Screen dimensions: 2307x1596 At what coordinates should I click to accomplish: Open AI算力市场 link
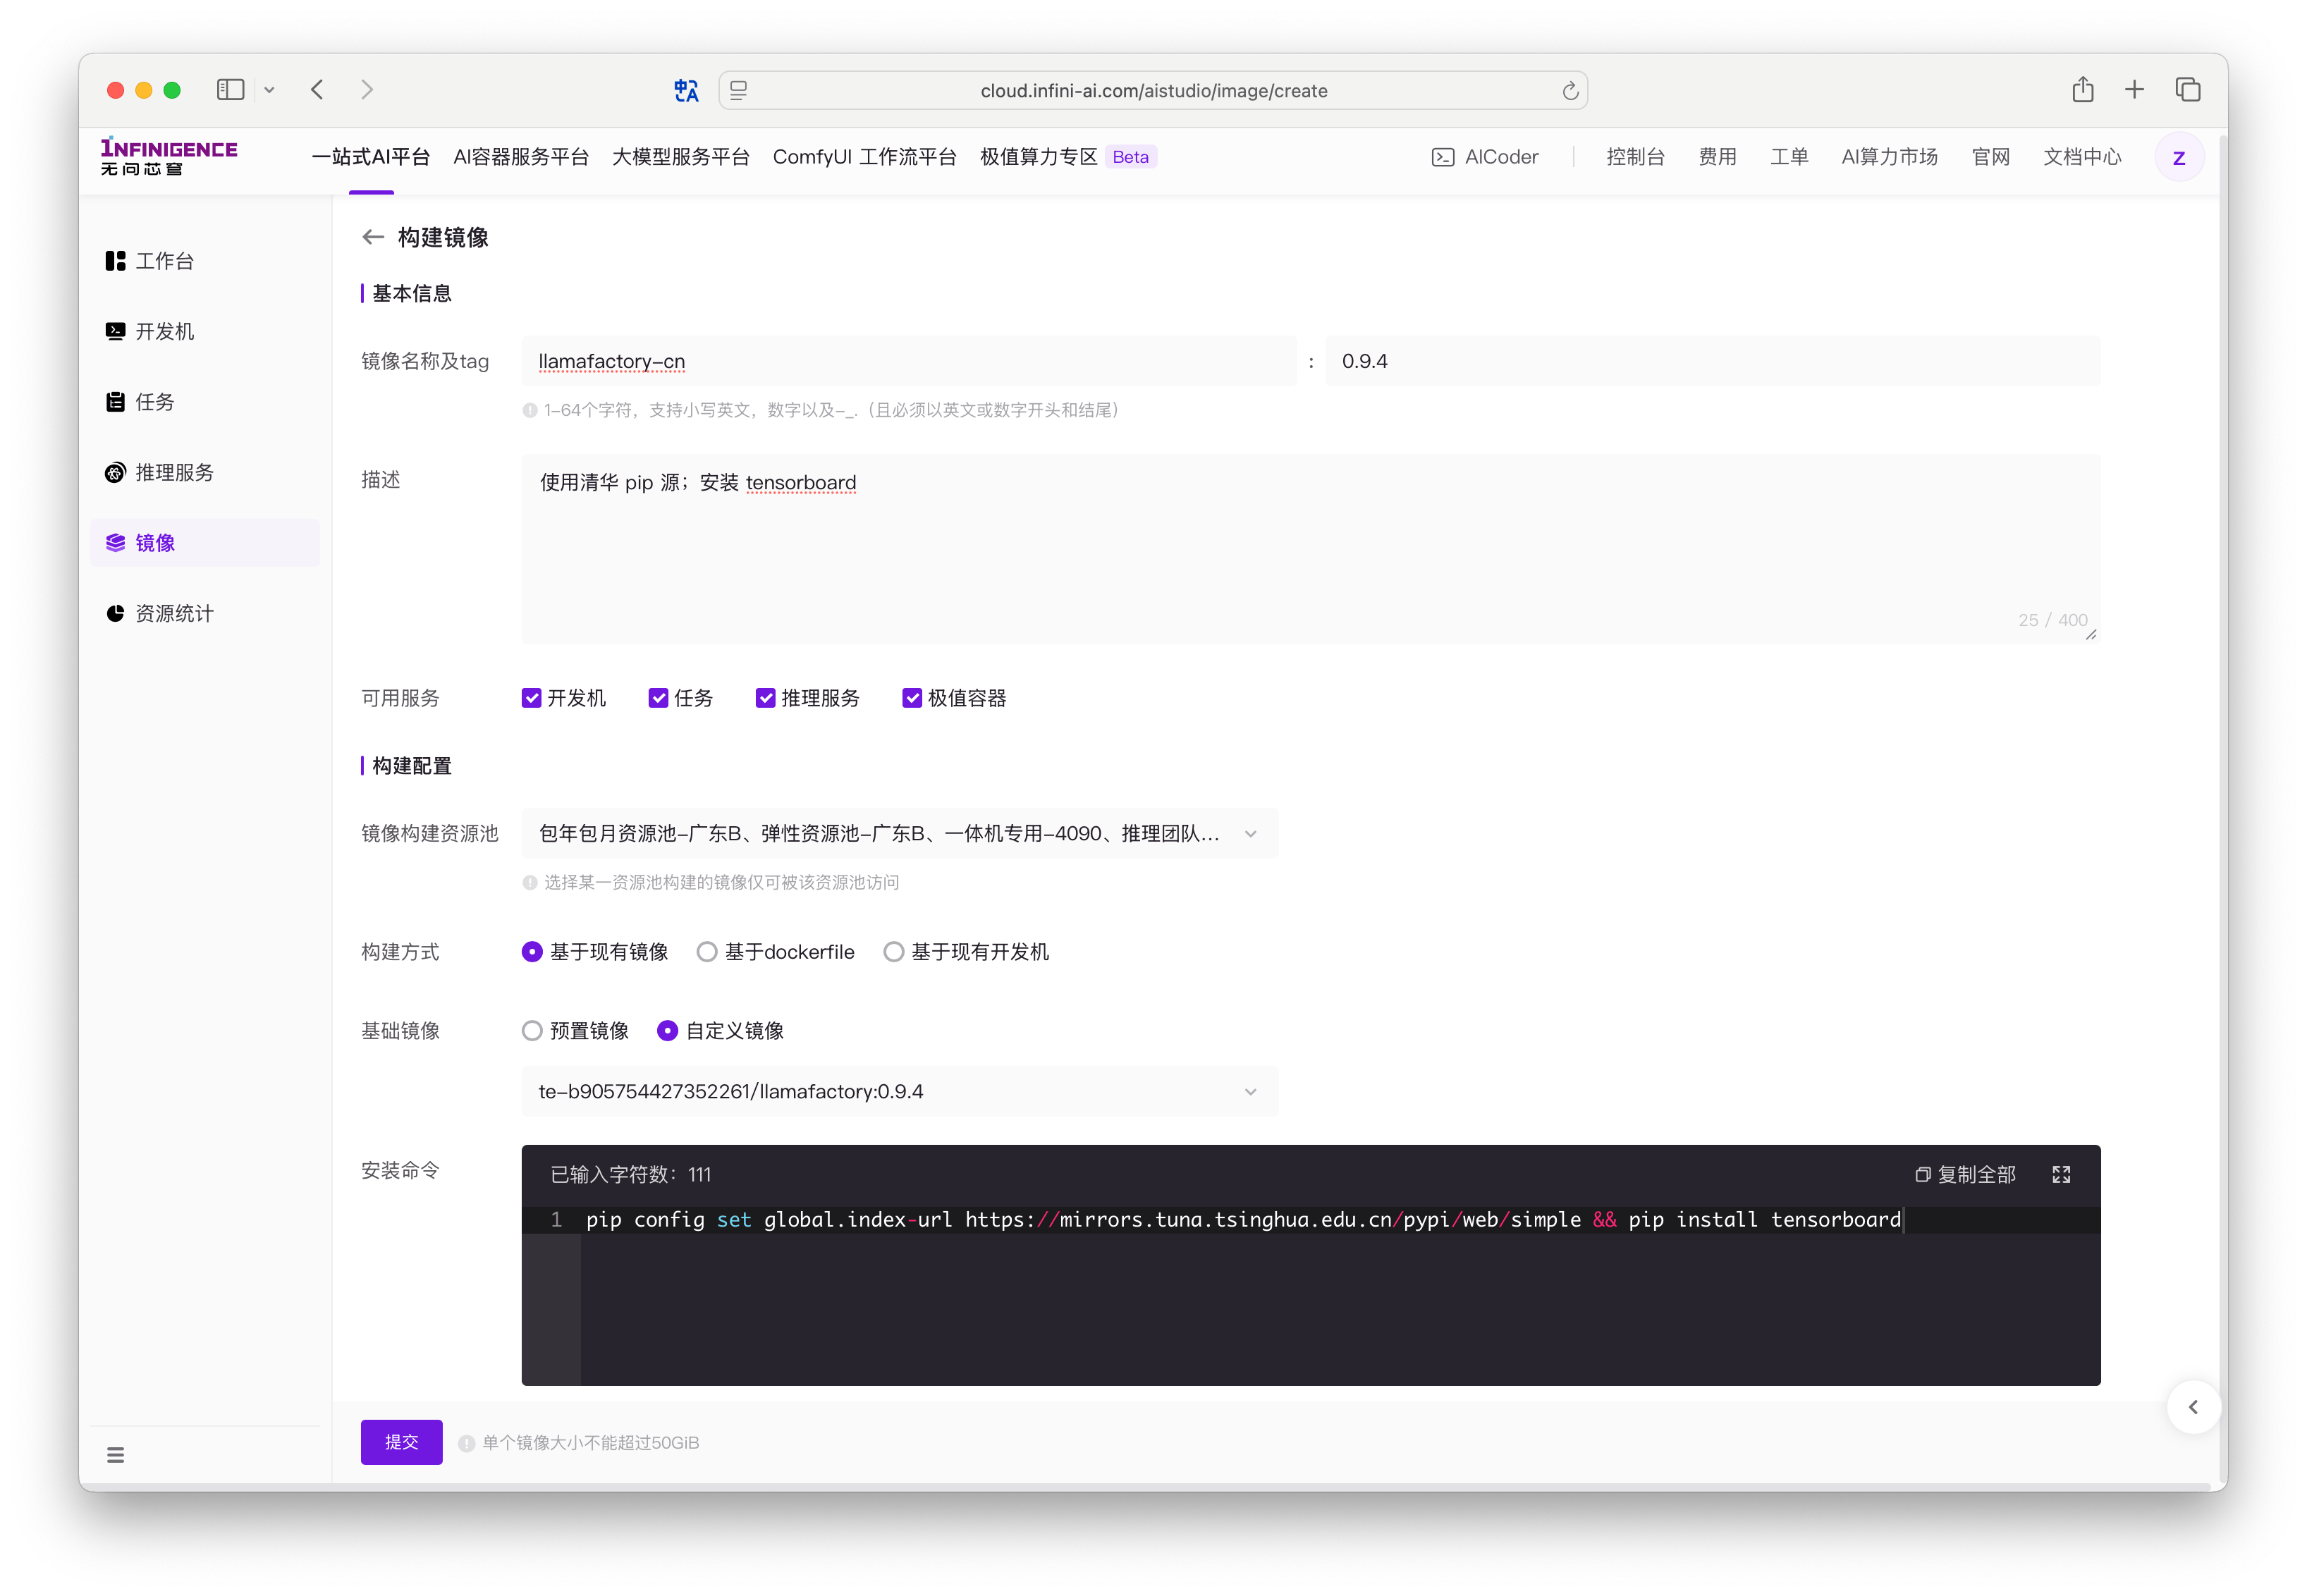(x=1890, y=157)
